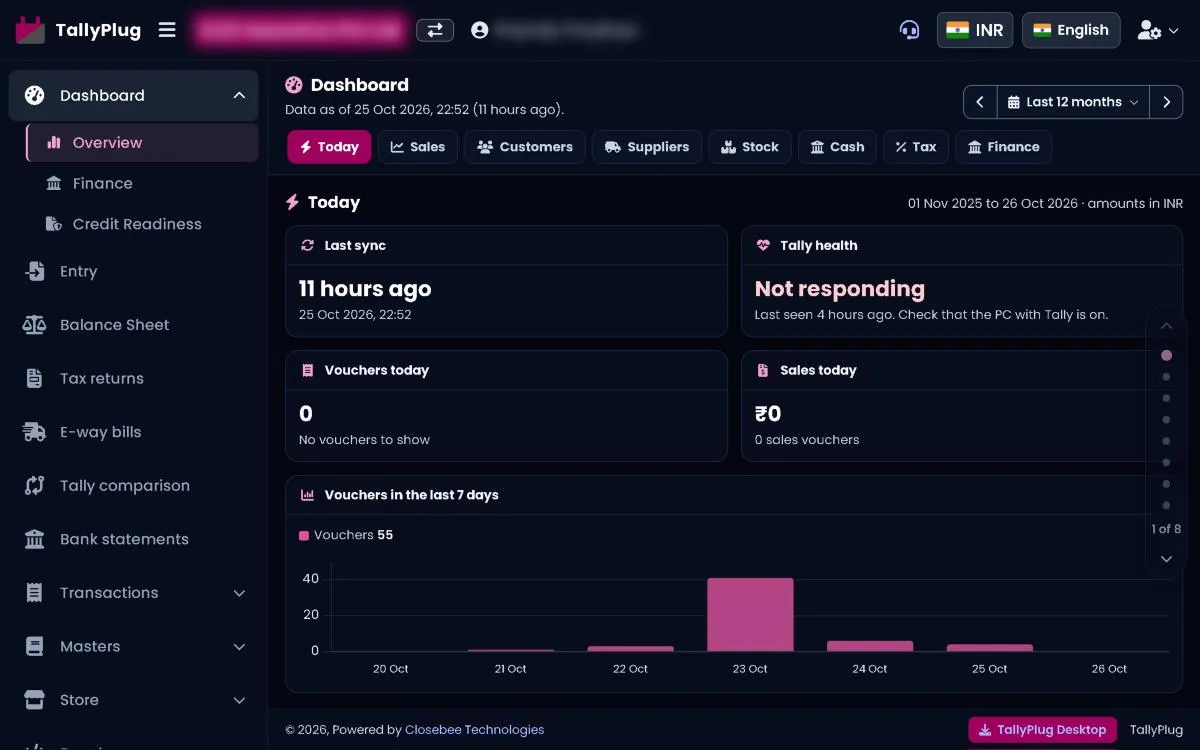Open the user settings menu icon

pyautogui.click(x=1158, y=30)
